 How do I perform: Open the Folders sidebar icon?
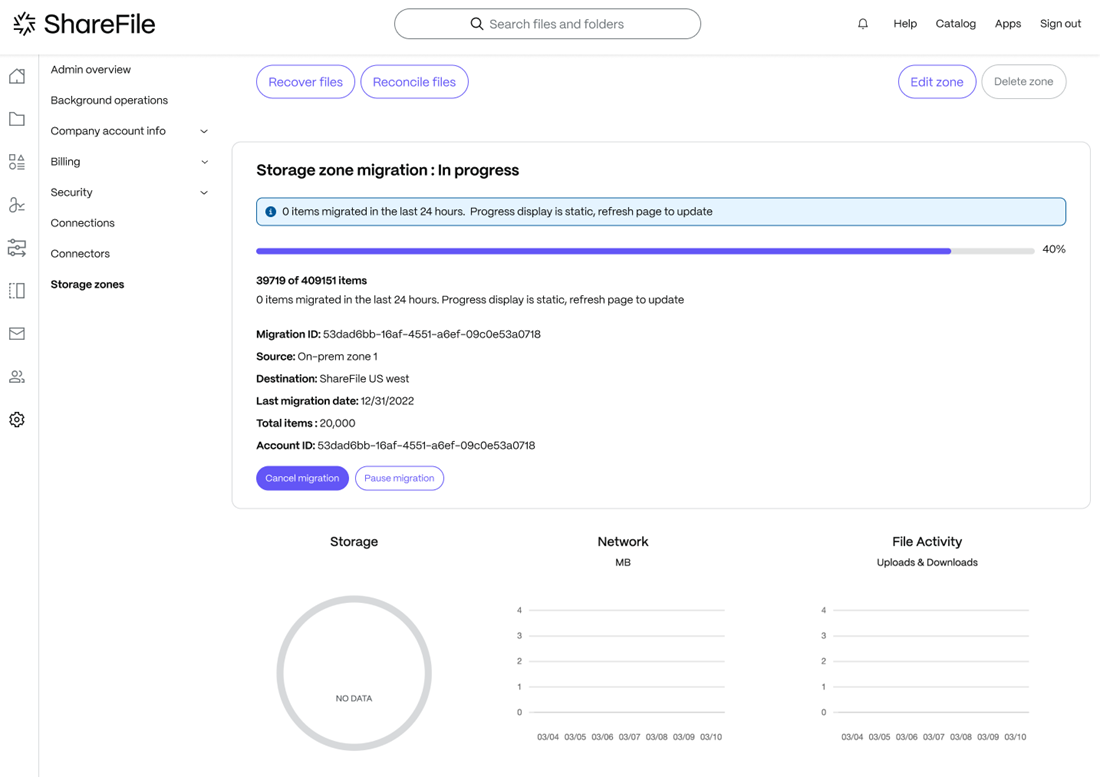coord(17,119)
